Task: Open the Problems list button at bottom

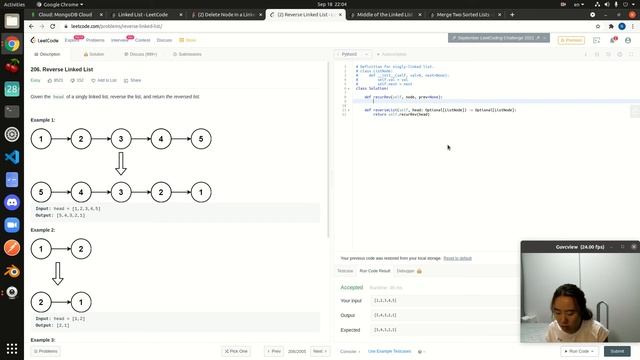Action: pyautogui.click(x=46, y=351)
